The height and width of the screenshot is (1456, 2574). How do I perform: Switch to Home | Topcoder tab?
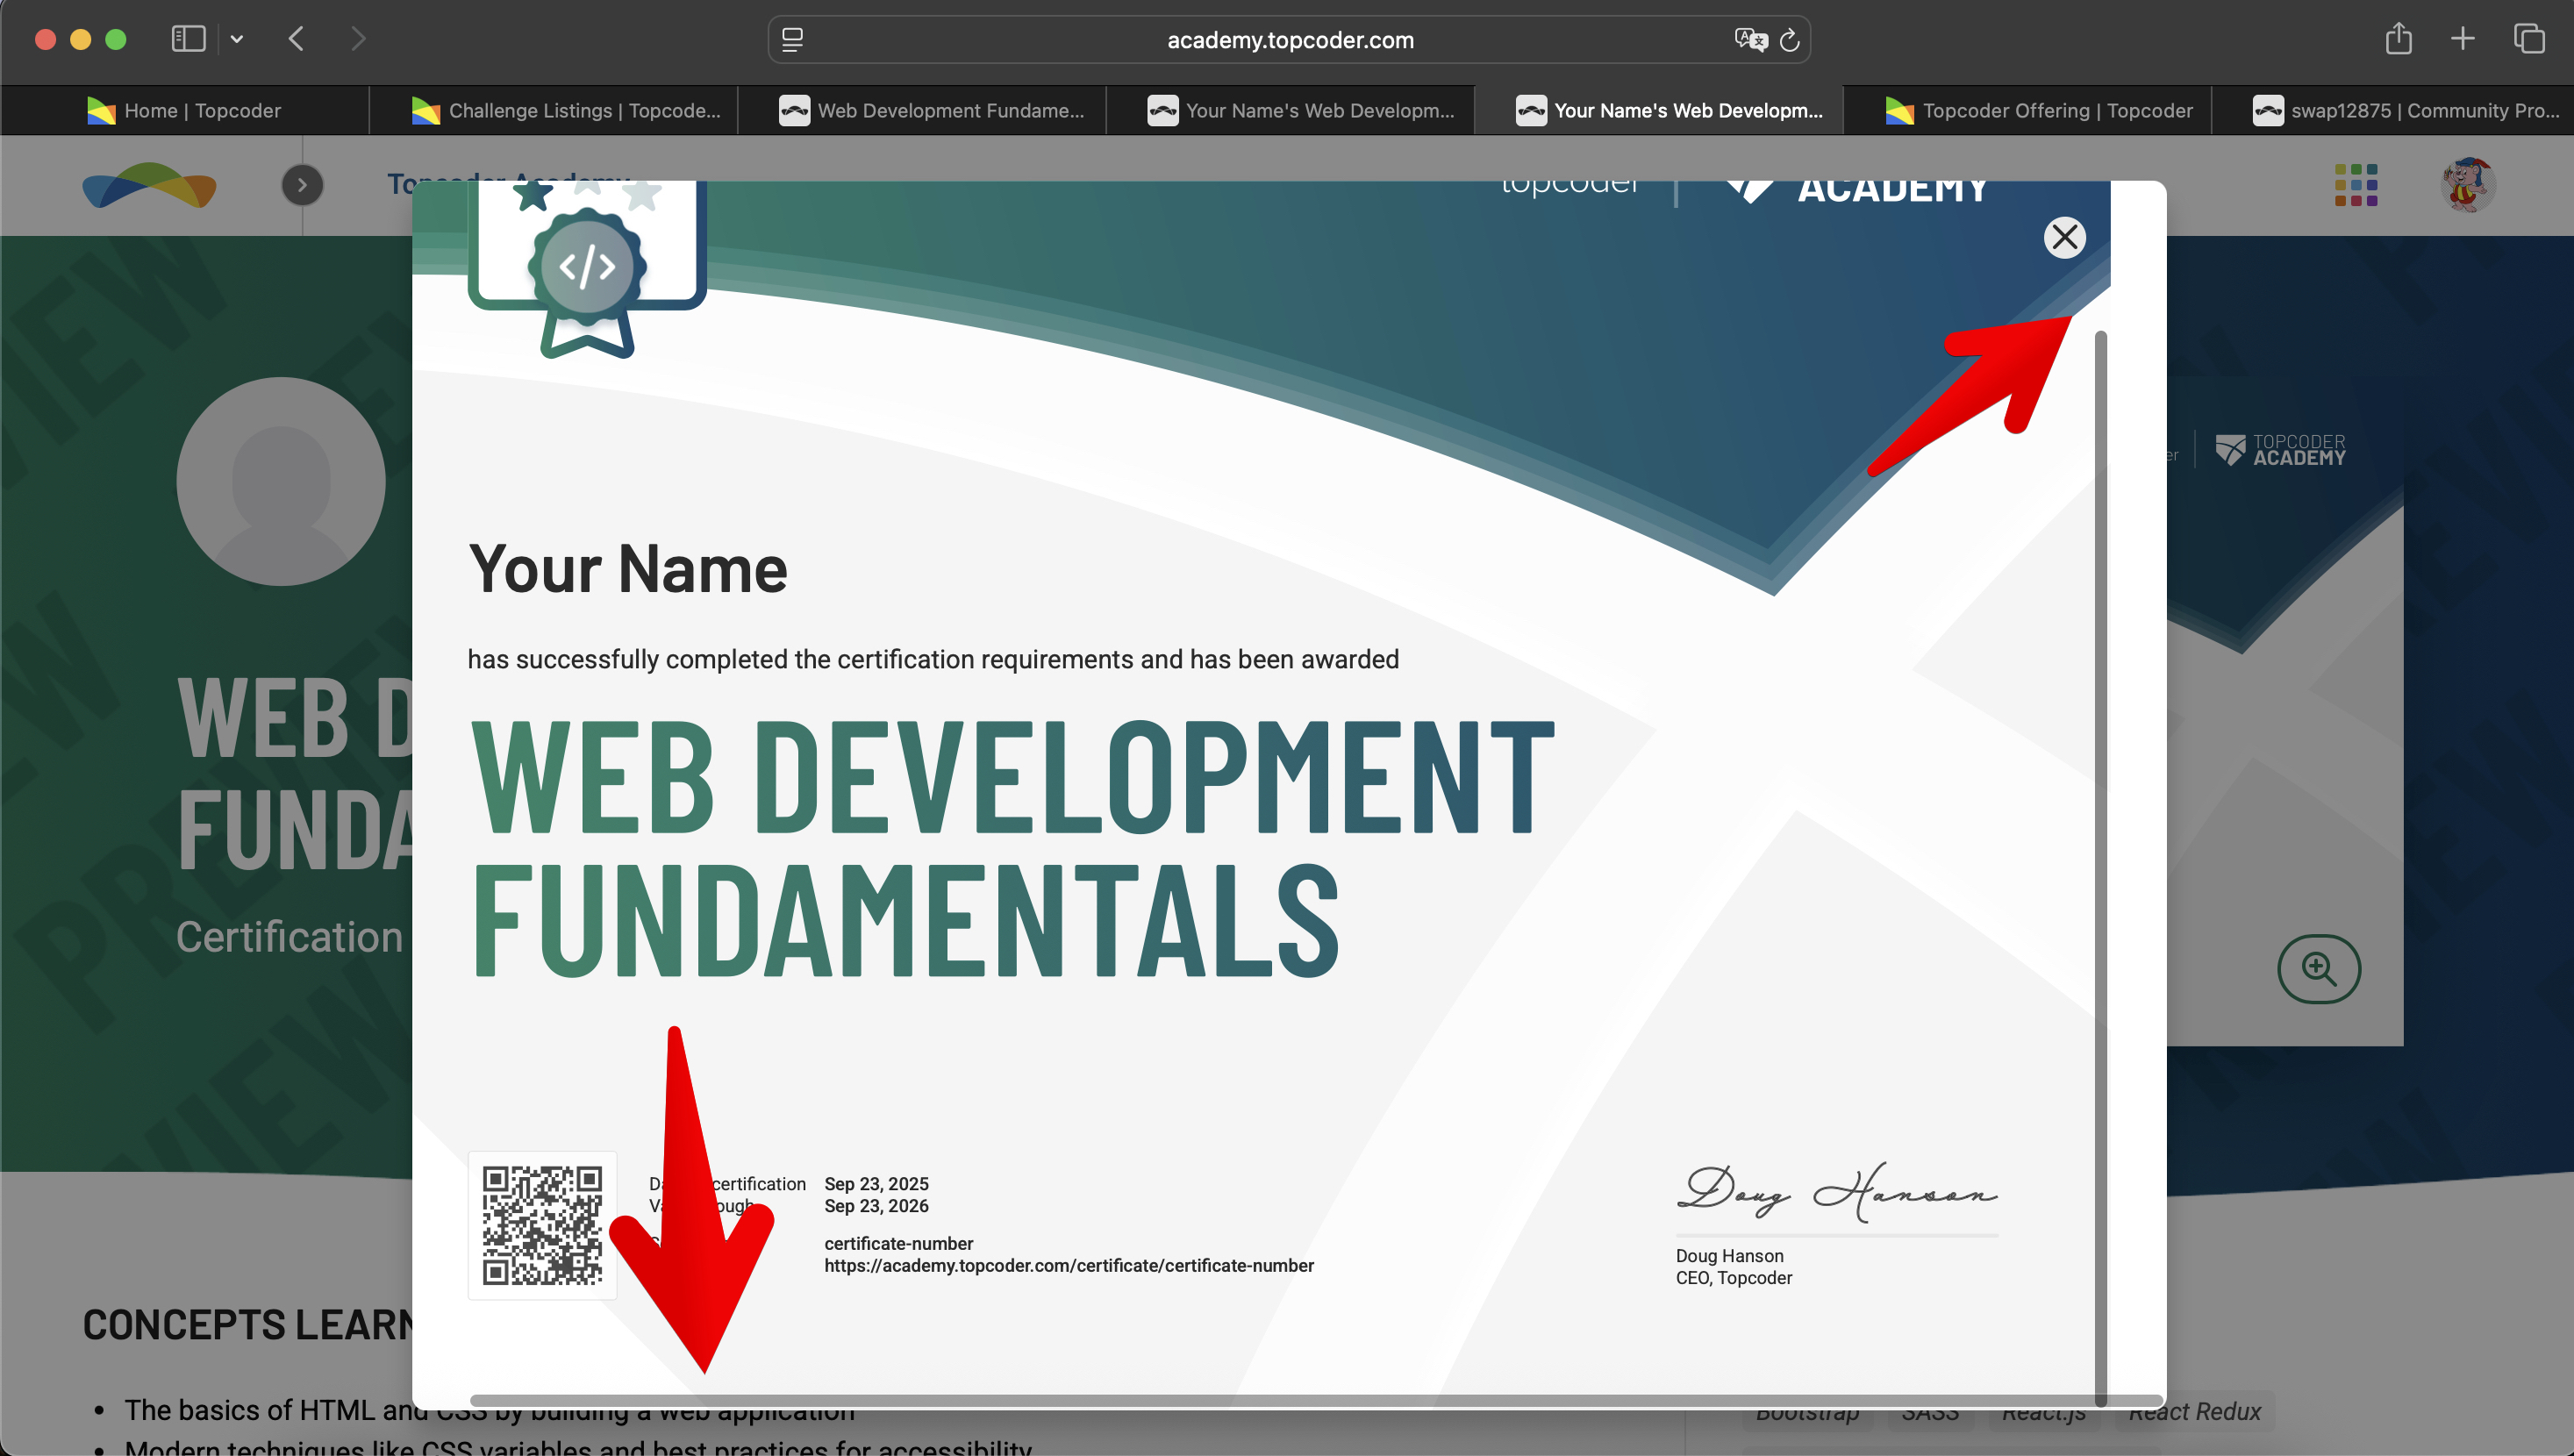(184, 111)
